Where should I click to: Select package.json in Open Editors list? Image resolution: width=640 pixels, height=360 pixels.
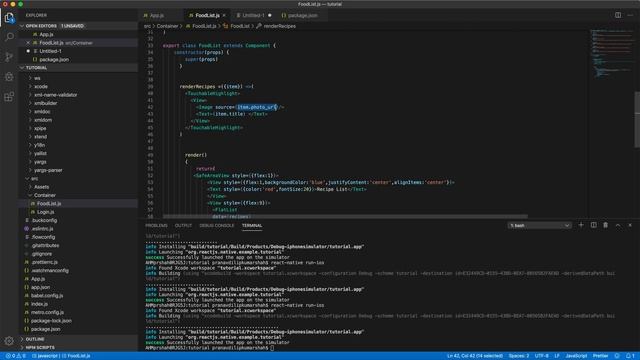coord(54,60)
